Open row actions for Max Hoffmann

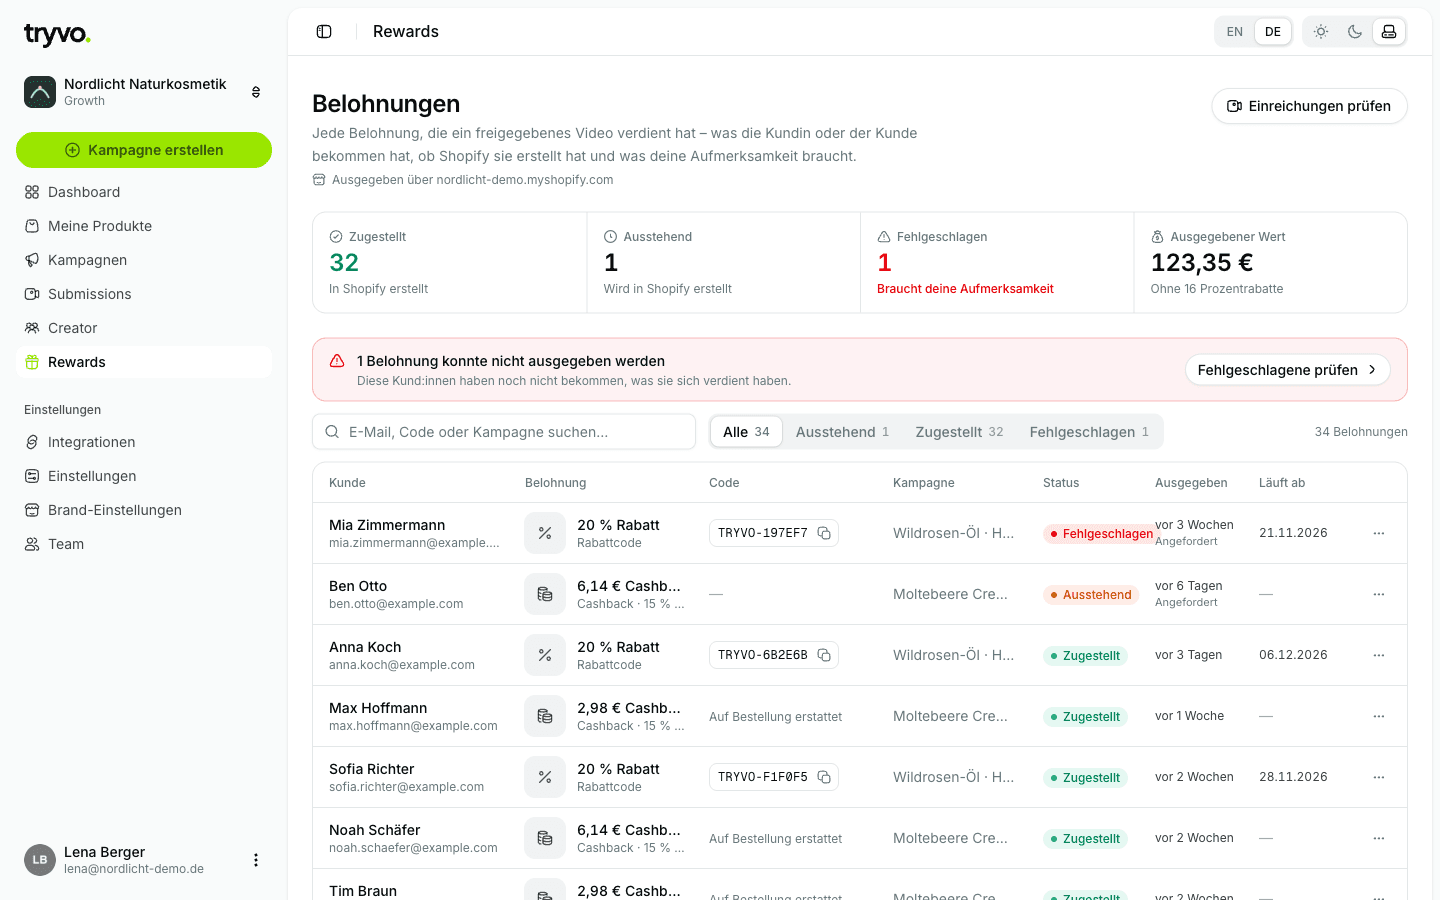coord(1379,716)
